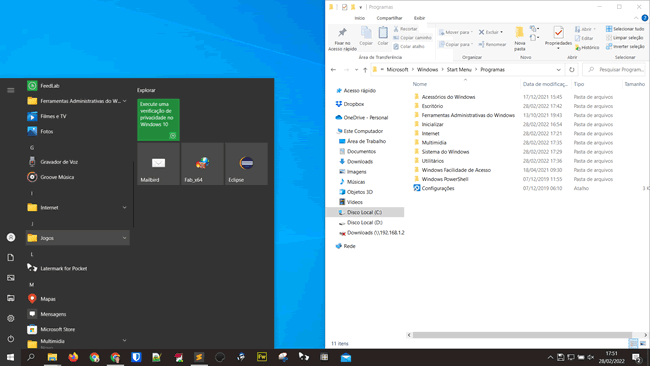Open the notification center icon
Image resolution: width=650 pixels, height=366 pixels.
[637, 357]
